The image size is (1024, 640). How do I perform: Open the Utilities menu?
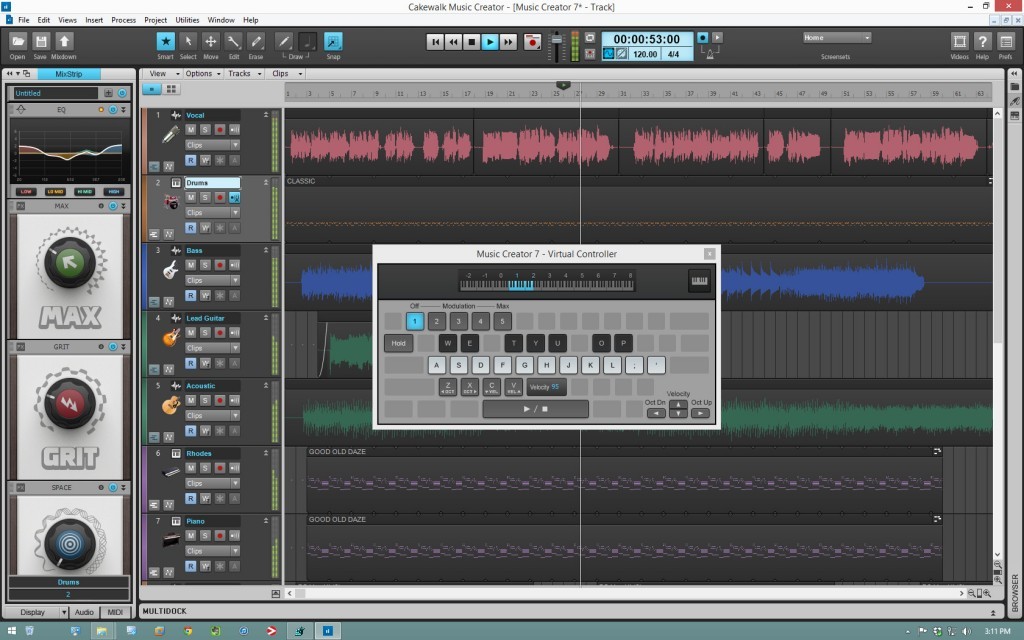click(187, 20)
